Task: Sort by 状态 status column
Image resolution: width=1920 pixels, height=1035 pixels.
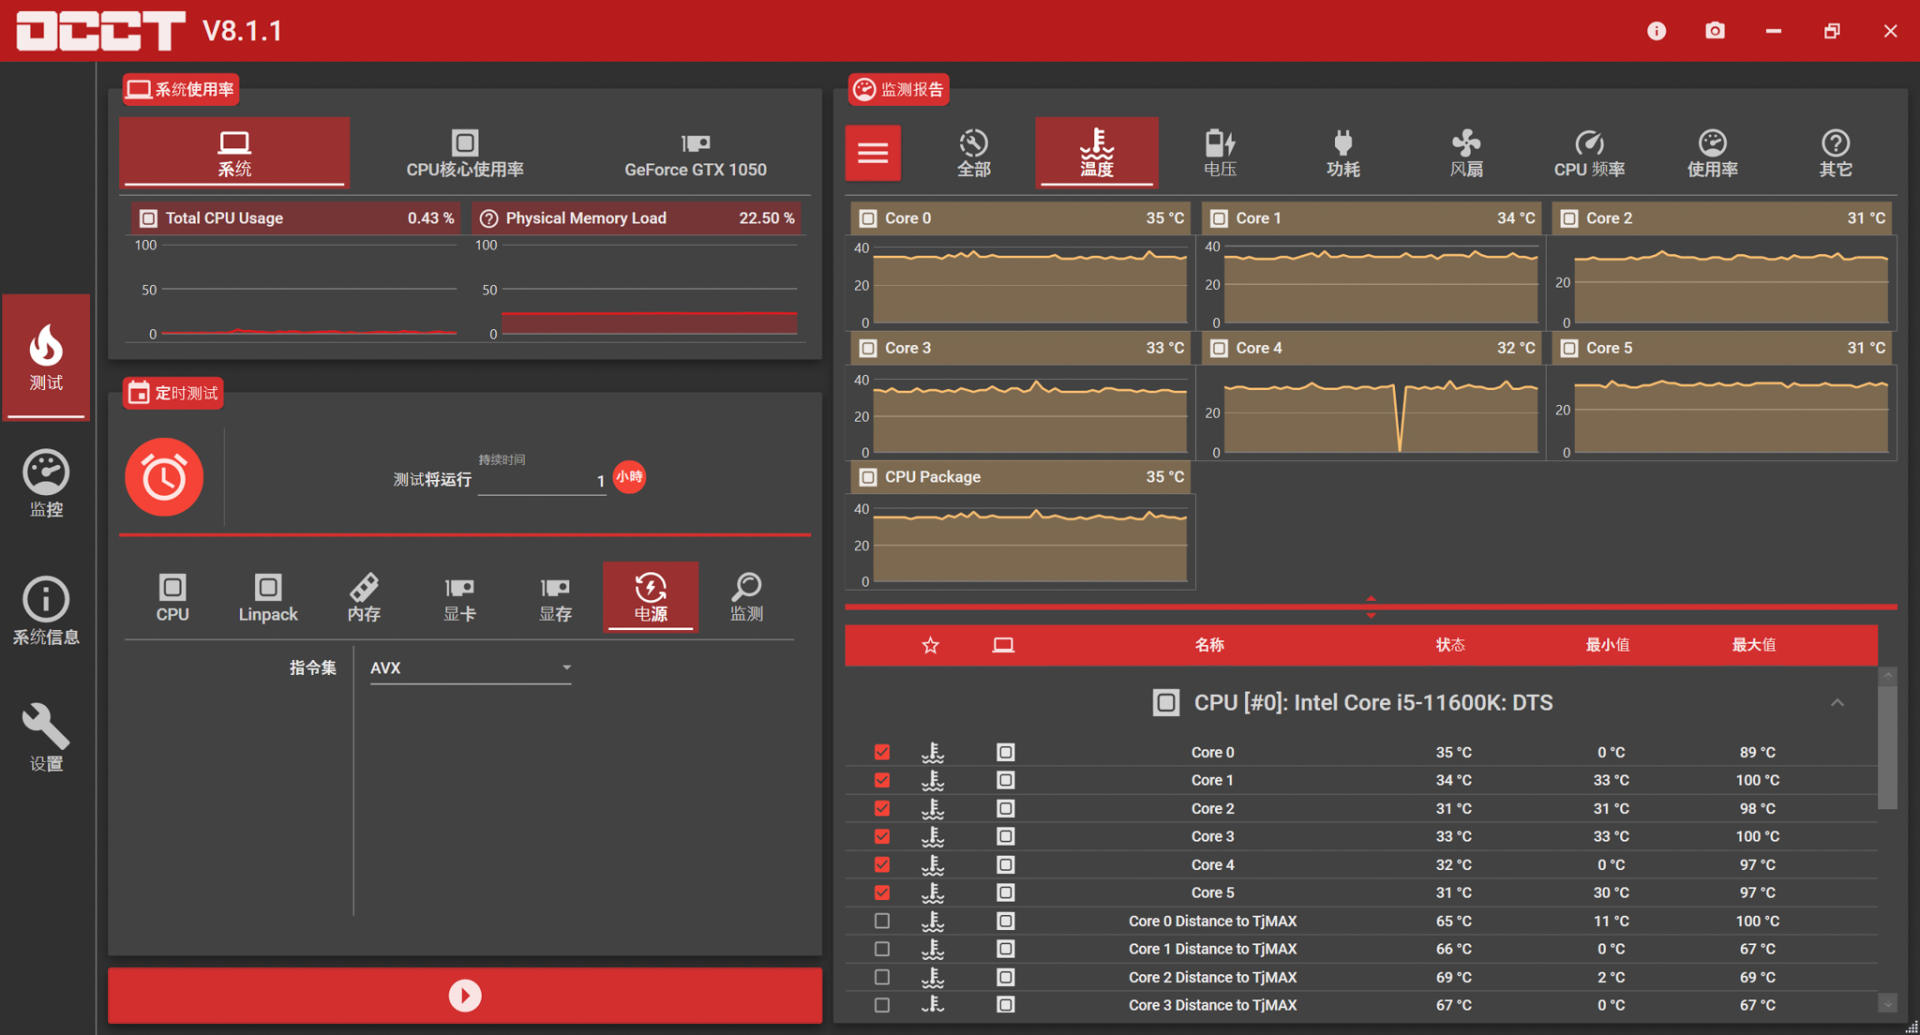Action: click(1450, 645)
